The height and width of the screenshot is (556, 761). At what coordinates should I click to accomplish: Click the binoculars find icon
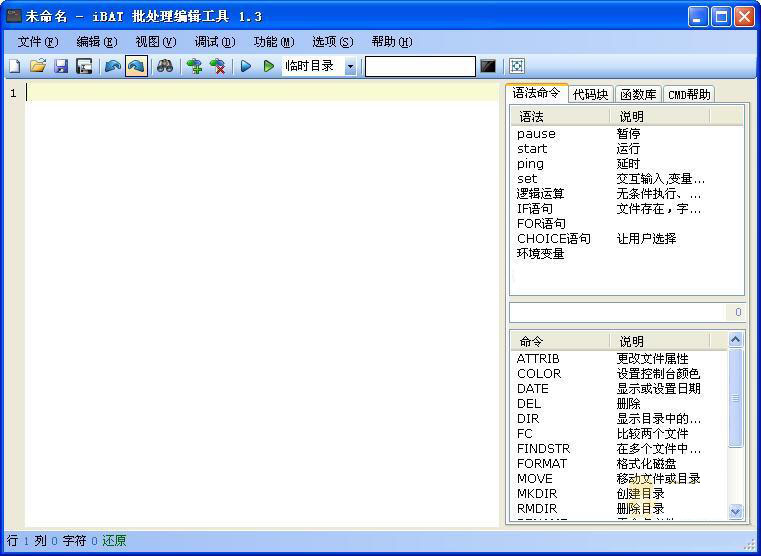tap(164, 66)
